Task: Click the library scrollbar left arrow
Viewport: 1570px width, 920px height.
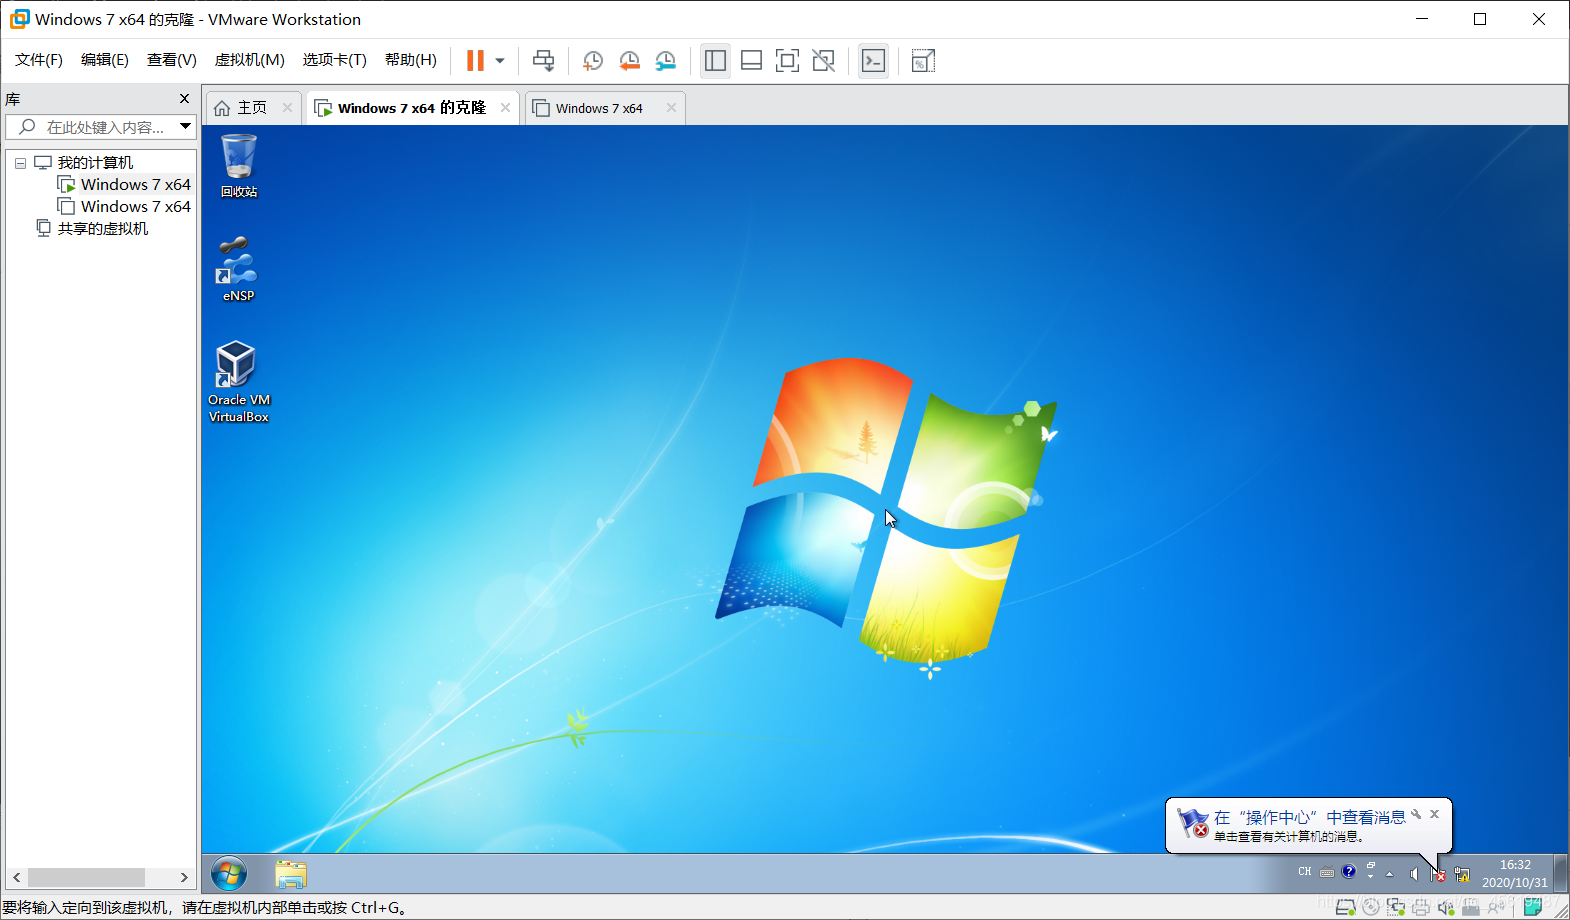Action: pyautogui.click(x=17, y=877)
